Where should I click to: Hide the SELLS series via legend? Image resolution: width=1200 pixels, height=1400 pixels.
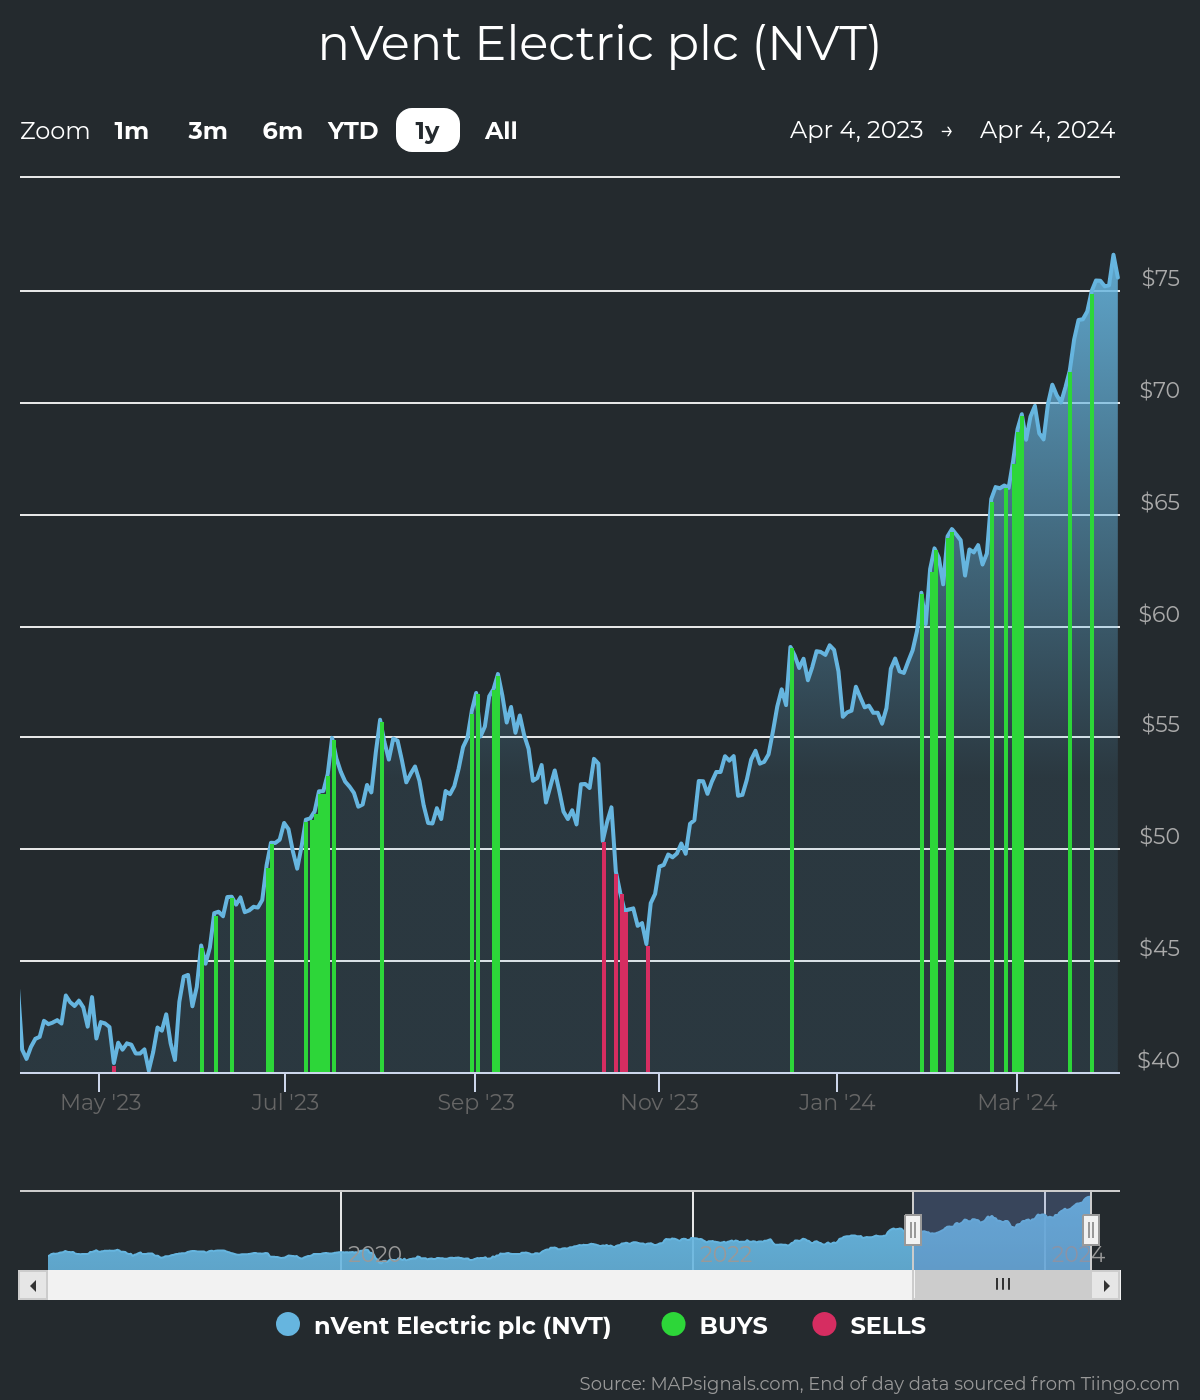pos(887,1326)
